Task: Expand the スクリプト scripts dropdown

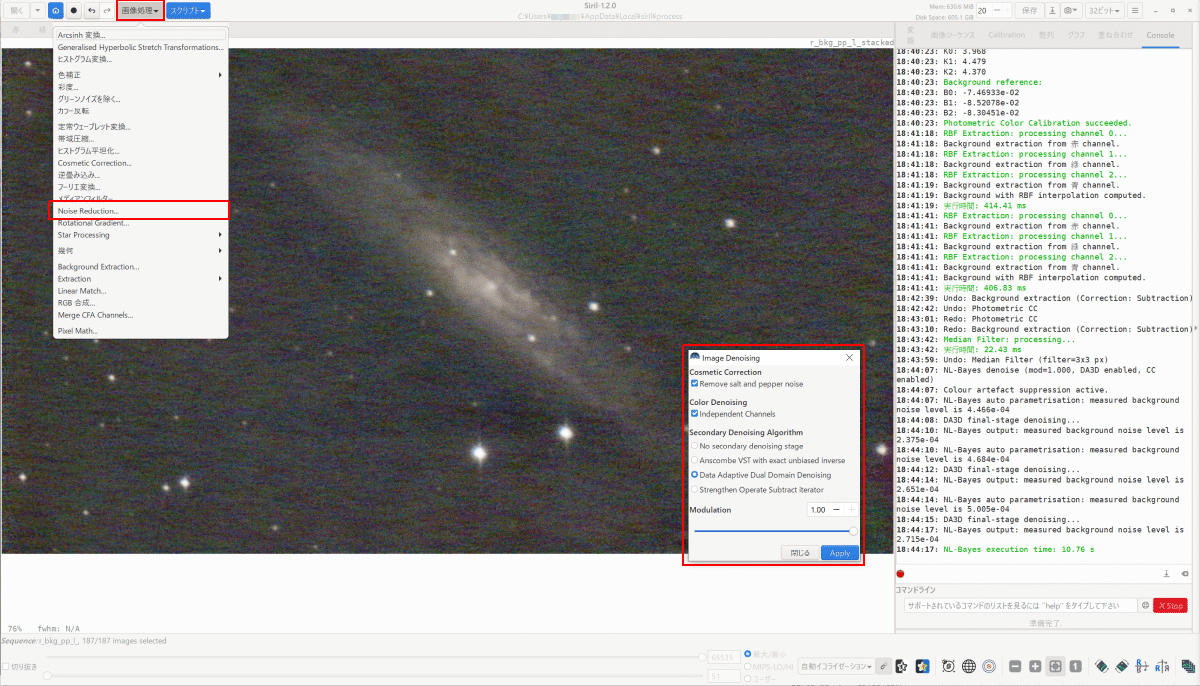Action: (189, 10)
